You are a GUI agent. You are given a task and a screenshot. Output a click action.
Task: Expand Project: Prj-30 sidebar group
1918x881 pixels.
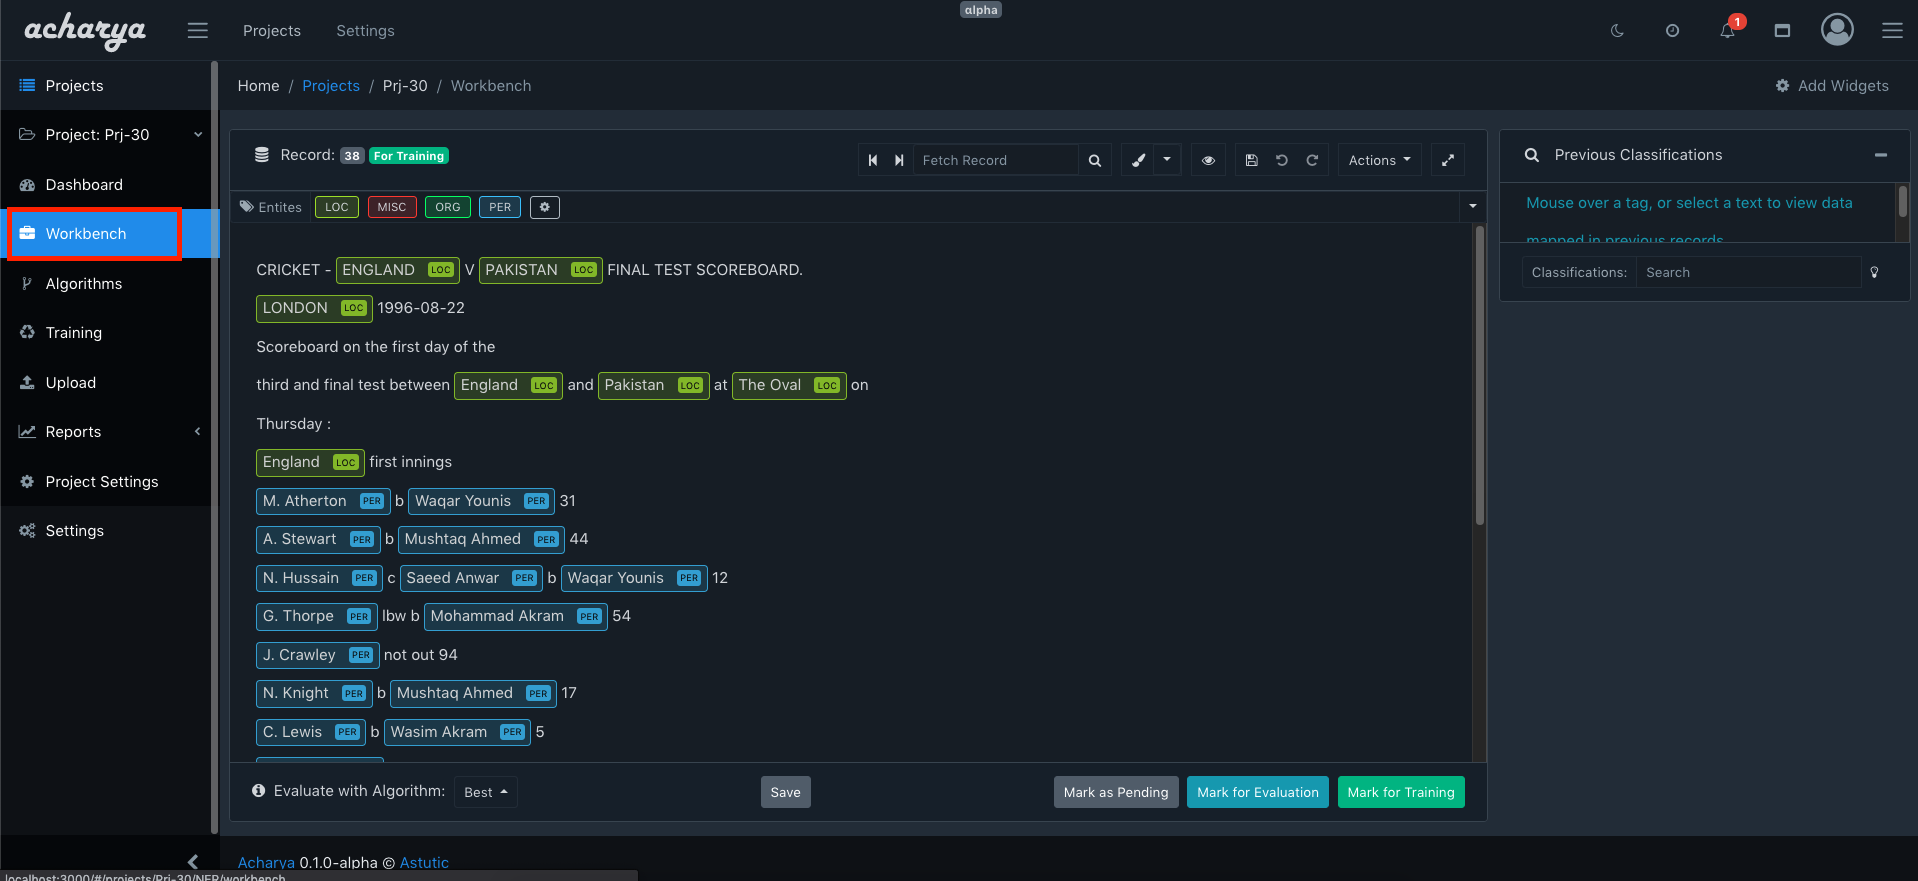105,135
